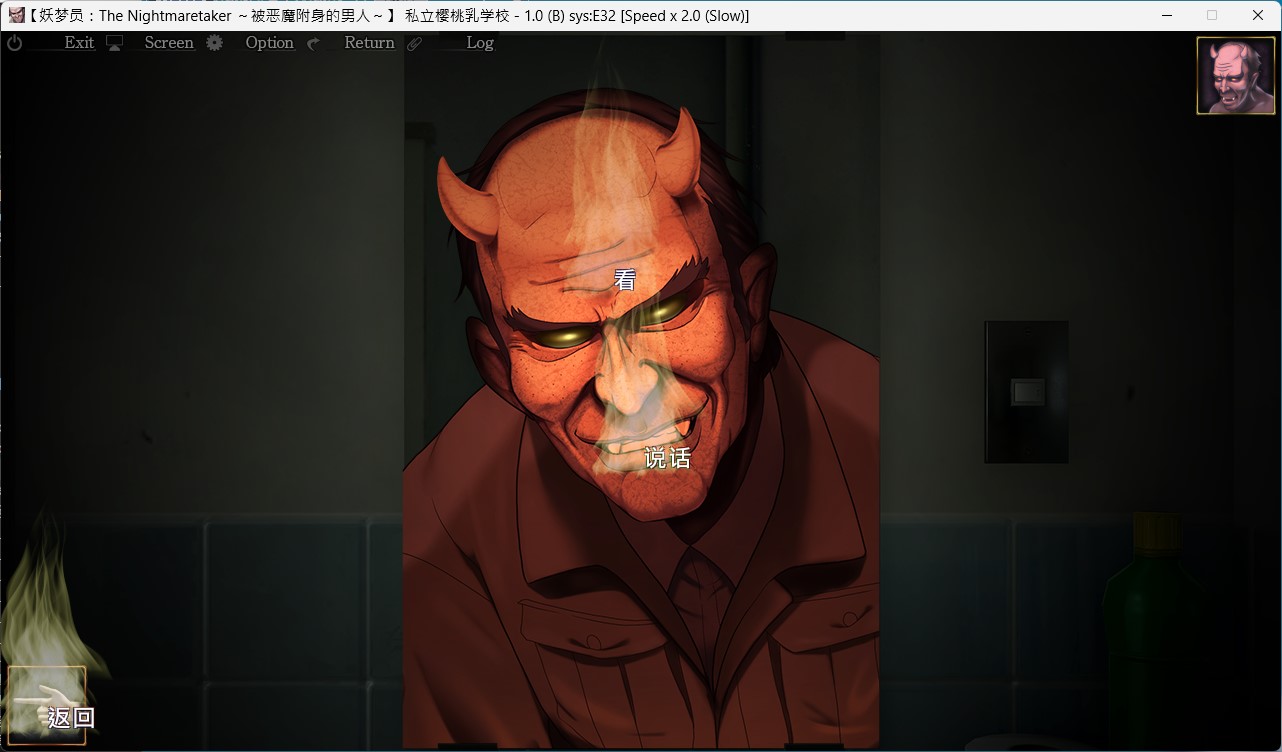Choose the 说话 (talk) action
Screen dimensions: 1282x752
[x=667, y=458]
